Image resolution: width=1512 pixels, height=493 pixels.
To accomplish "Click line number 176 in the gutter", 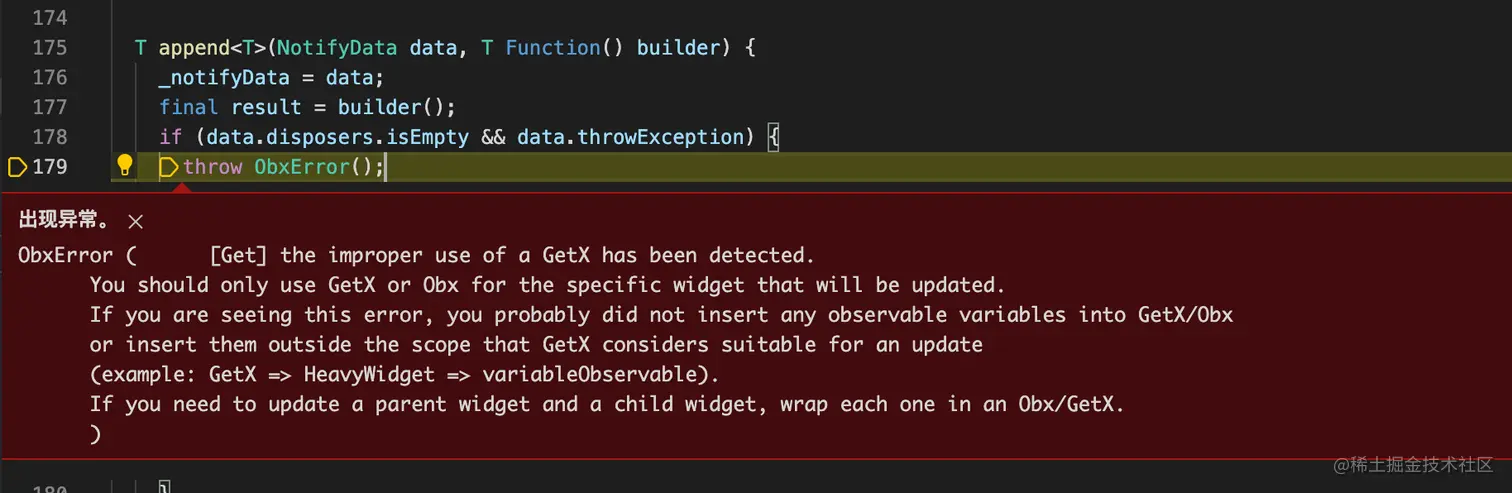I will [x=49, y=77].
